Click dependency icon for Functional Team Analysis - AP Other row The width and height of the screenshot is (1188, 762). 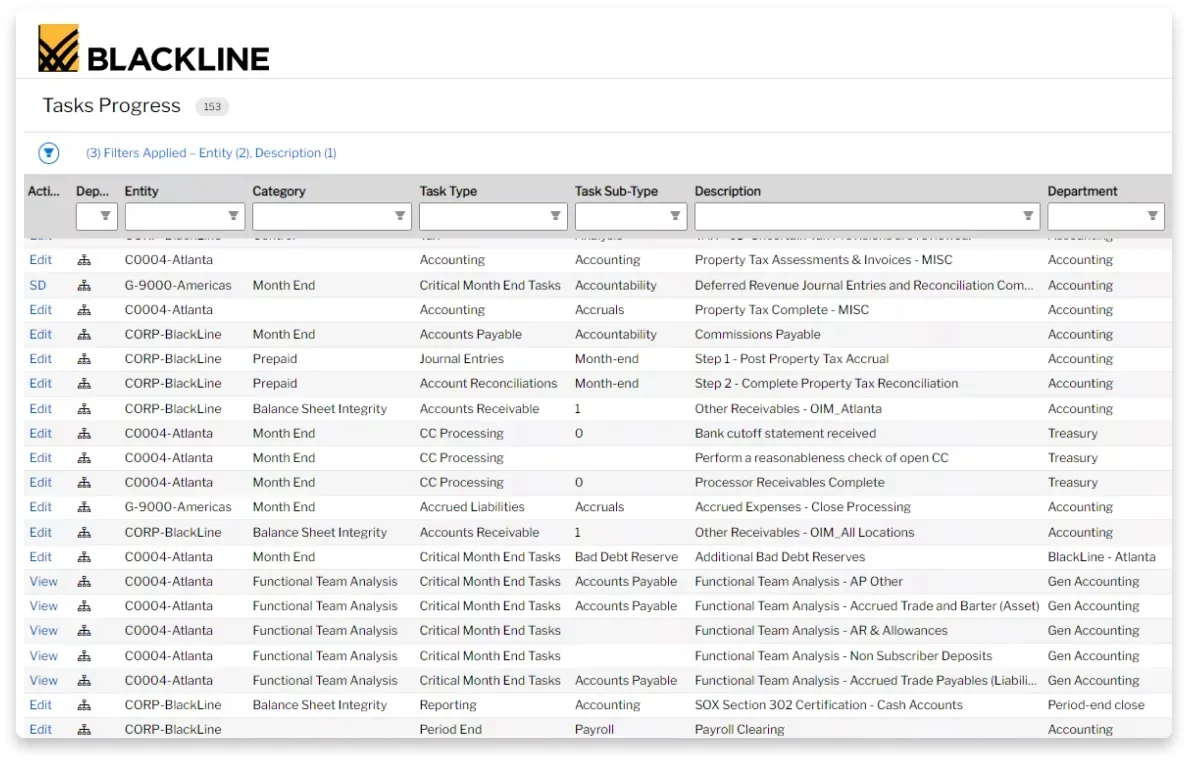84,582
